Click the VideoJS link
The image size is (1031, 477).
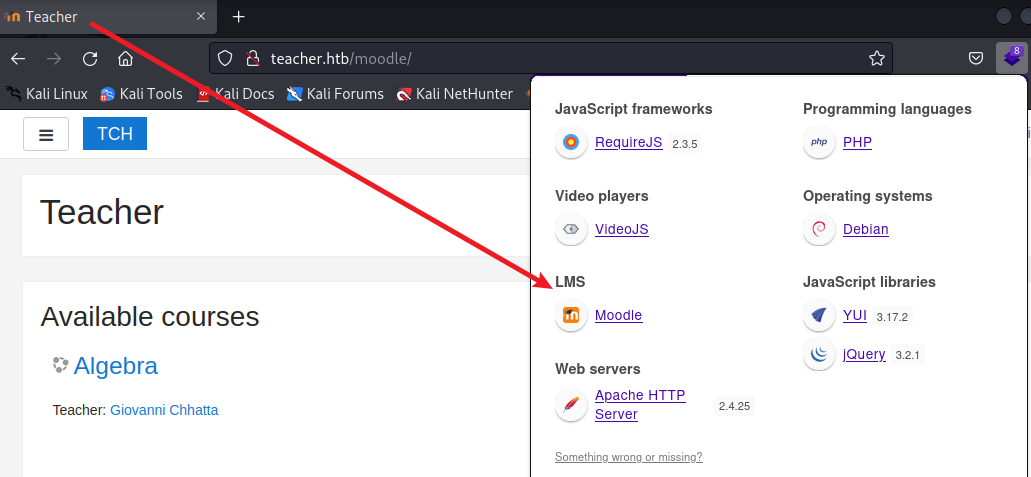pyautogui.click(x=622, y=229)
